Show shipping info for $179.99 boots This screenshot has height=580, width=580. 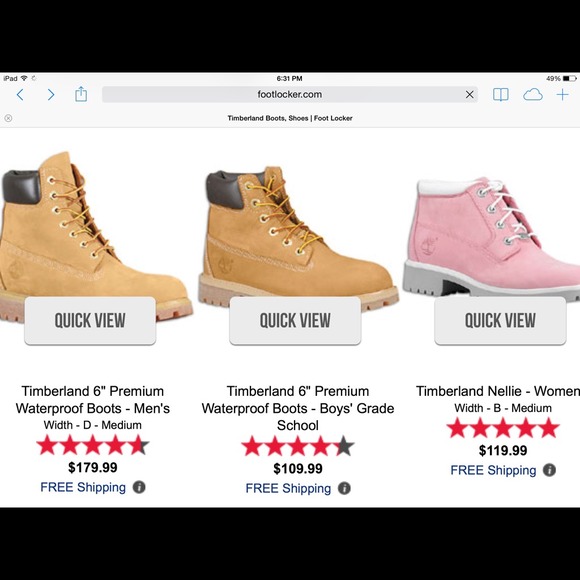(x=139, y=487)
